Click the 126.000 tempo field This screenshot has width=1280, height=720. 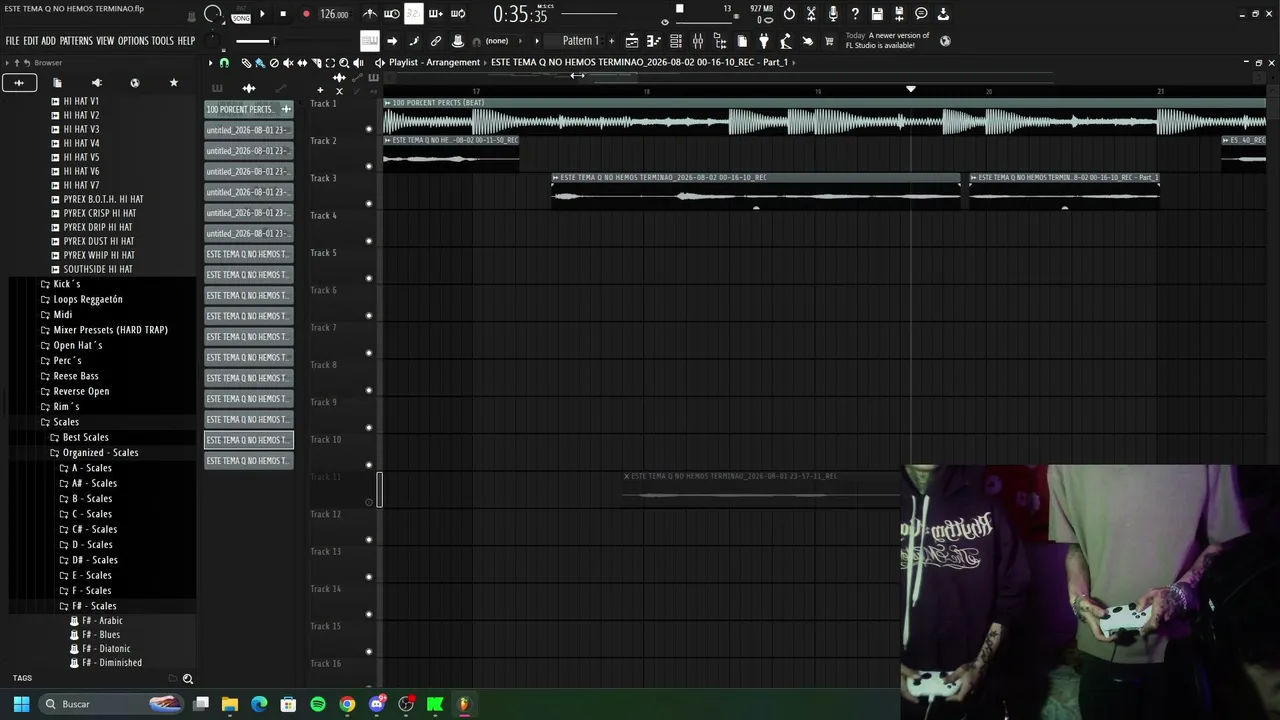tap(334, 14)
